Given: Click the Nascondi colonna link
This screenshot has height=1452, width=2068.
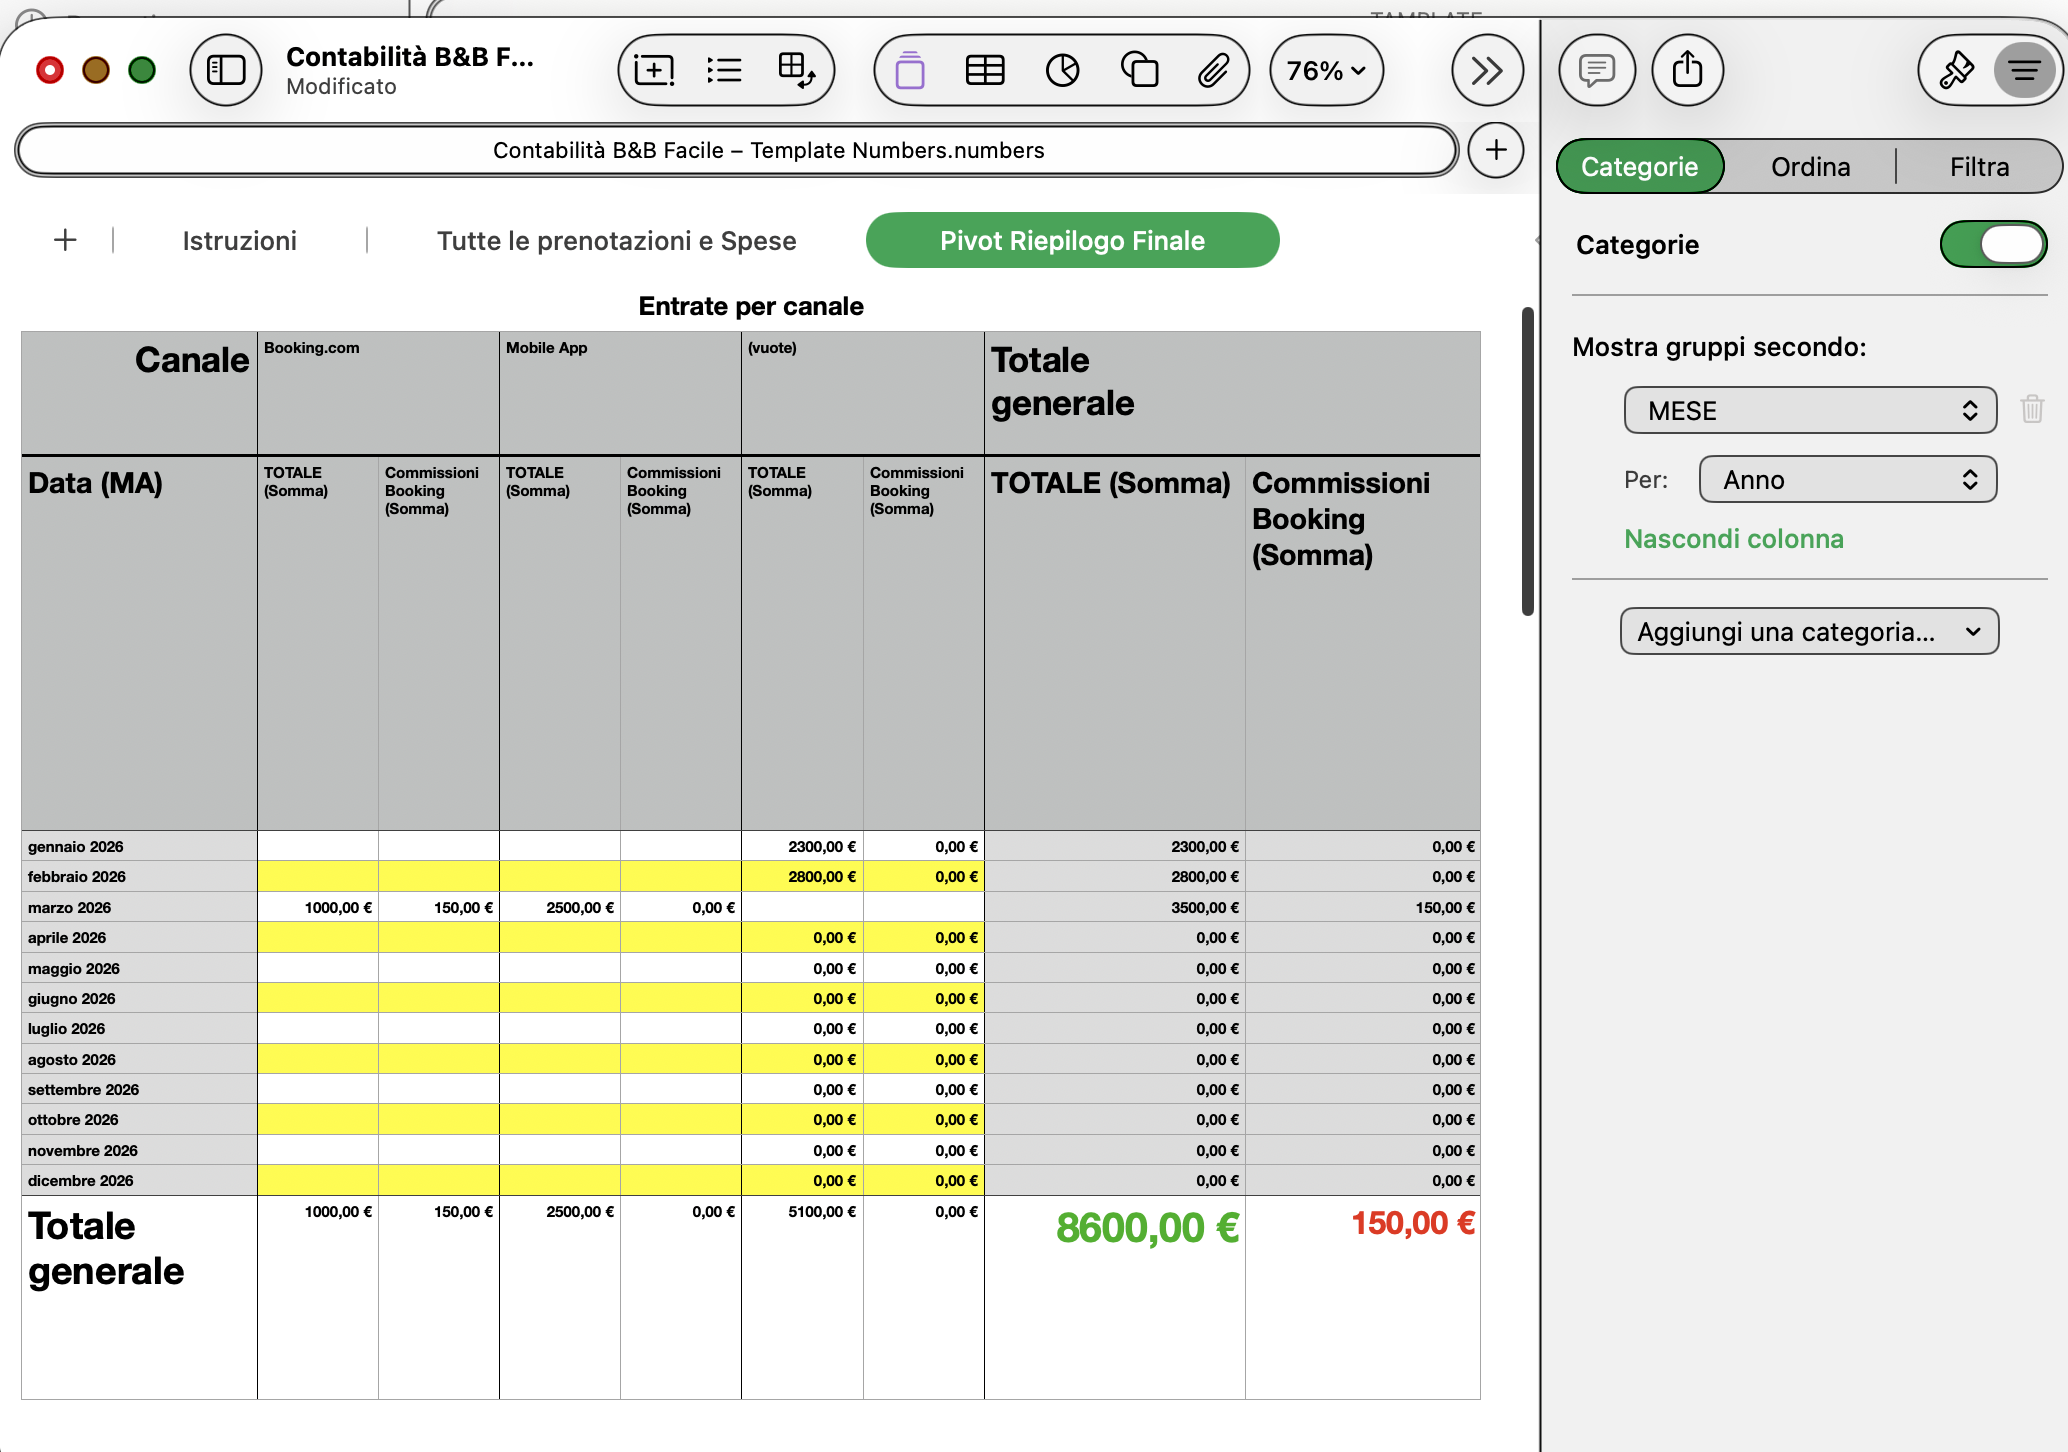Looking at the screenshot, I should (1733, 539).
